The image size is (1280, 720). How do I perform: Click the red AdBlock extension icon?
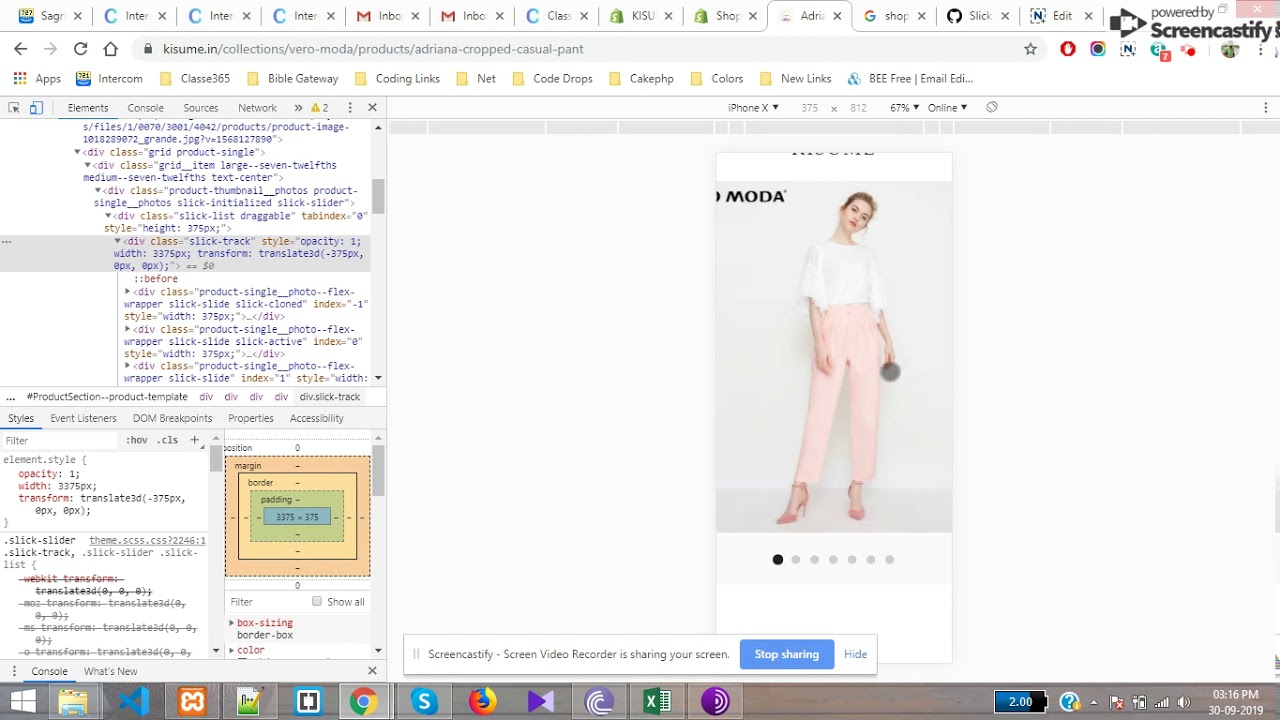[1068, 48]
